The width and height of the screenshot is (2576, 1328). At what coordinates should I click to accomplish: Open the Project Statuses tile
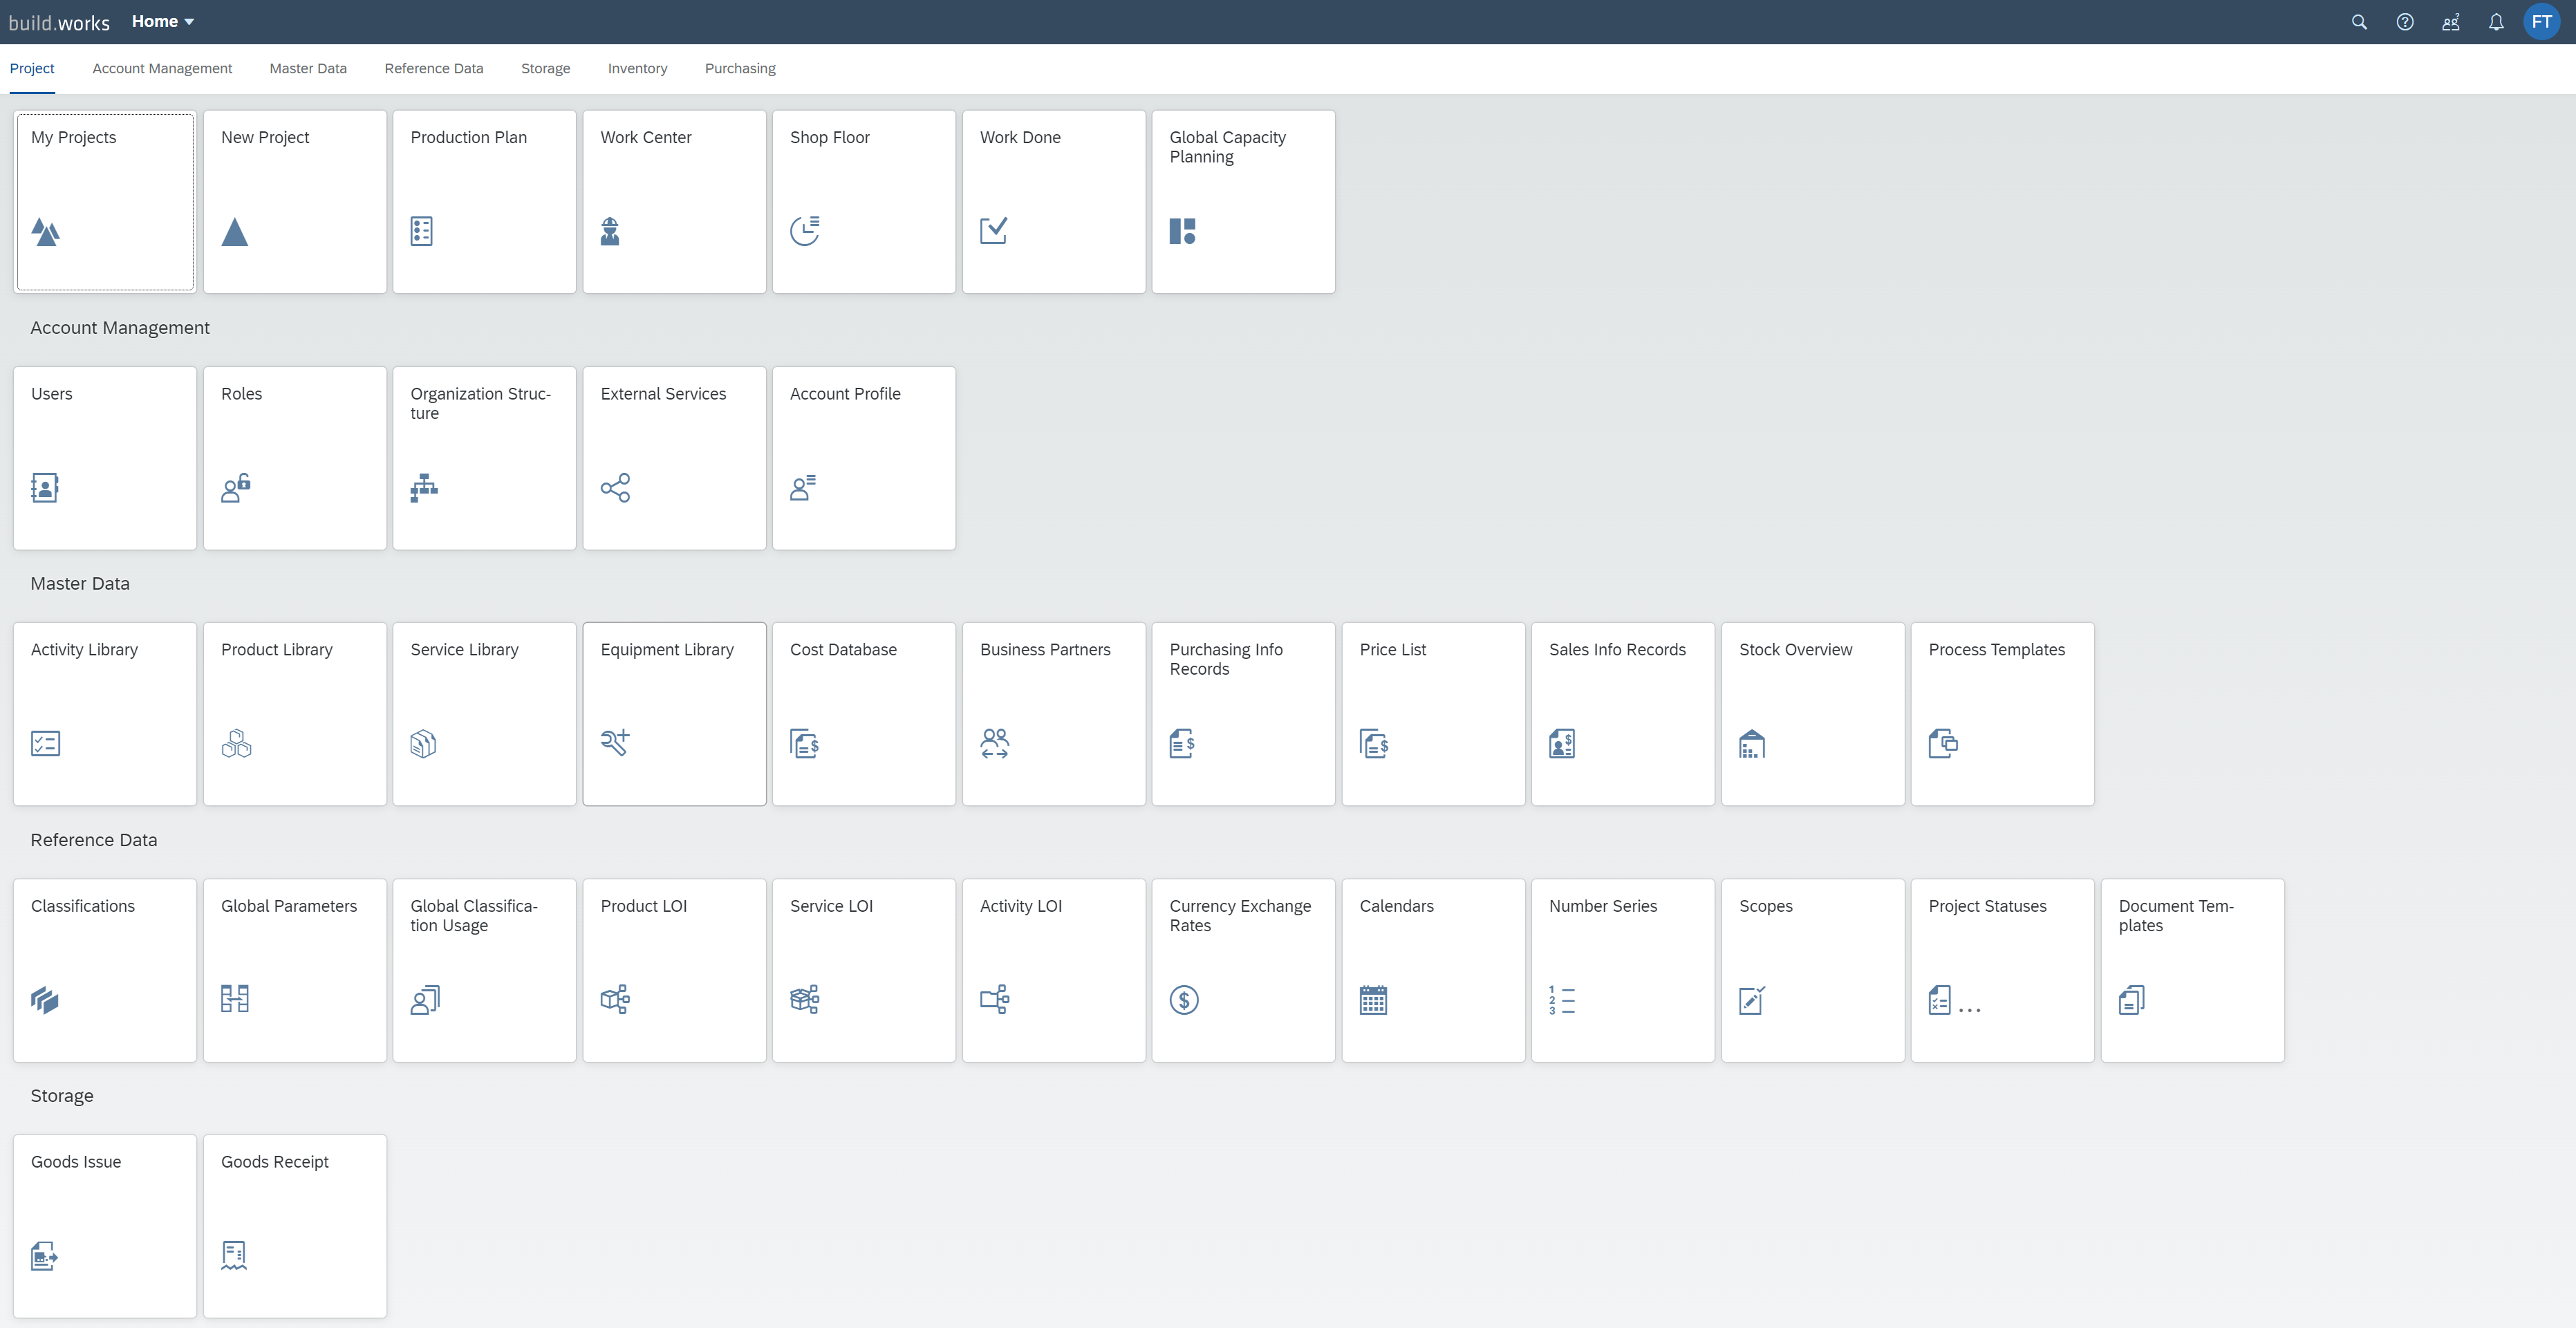pyautogui.click(x=2002, y=970)
